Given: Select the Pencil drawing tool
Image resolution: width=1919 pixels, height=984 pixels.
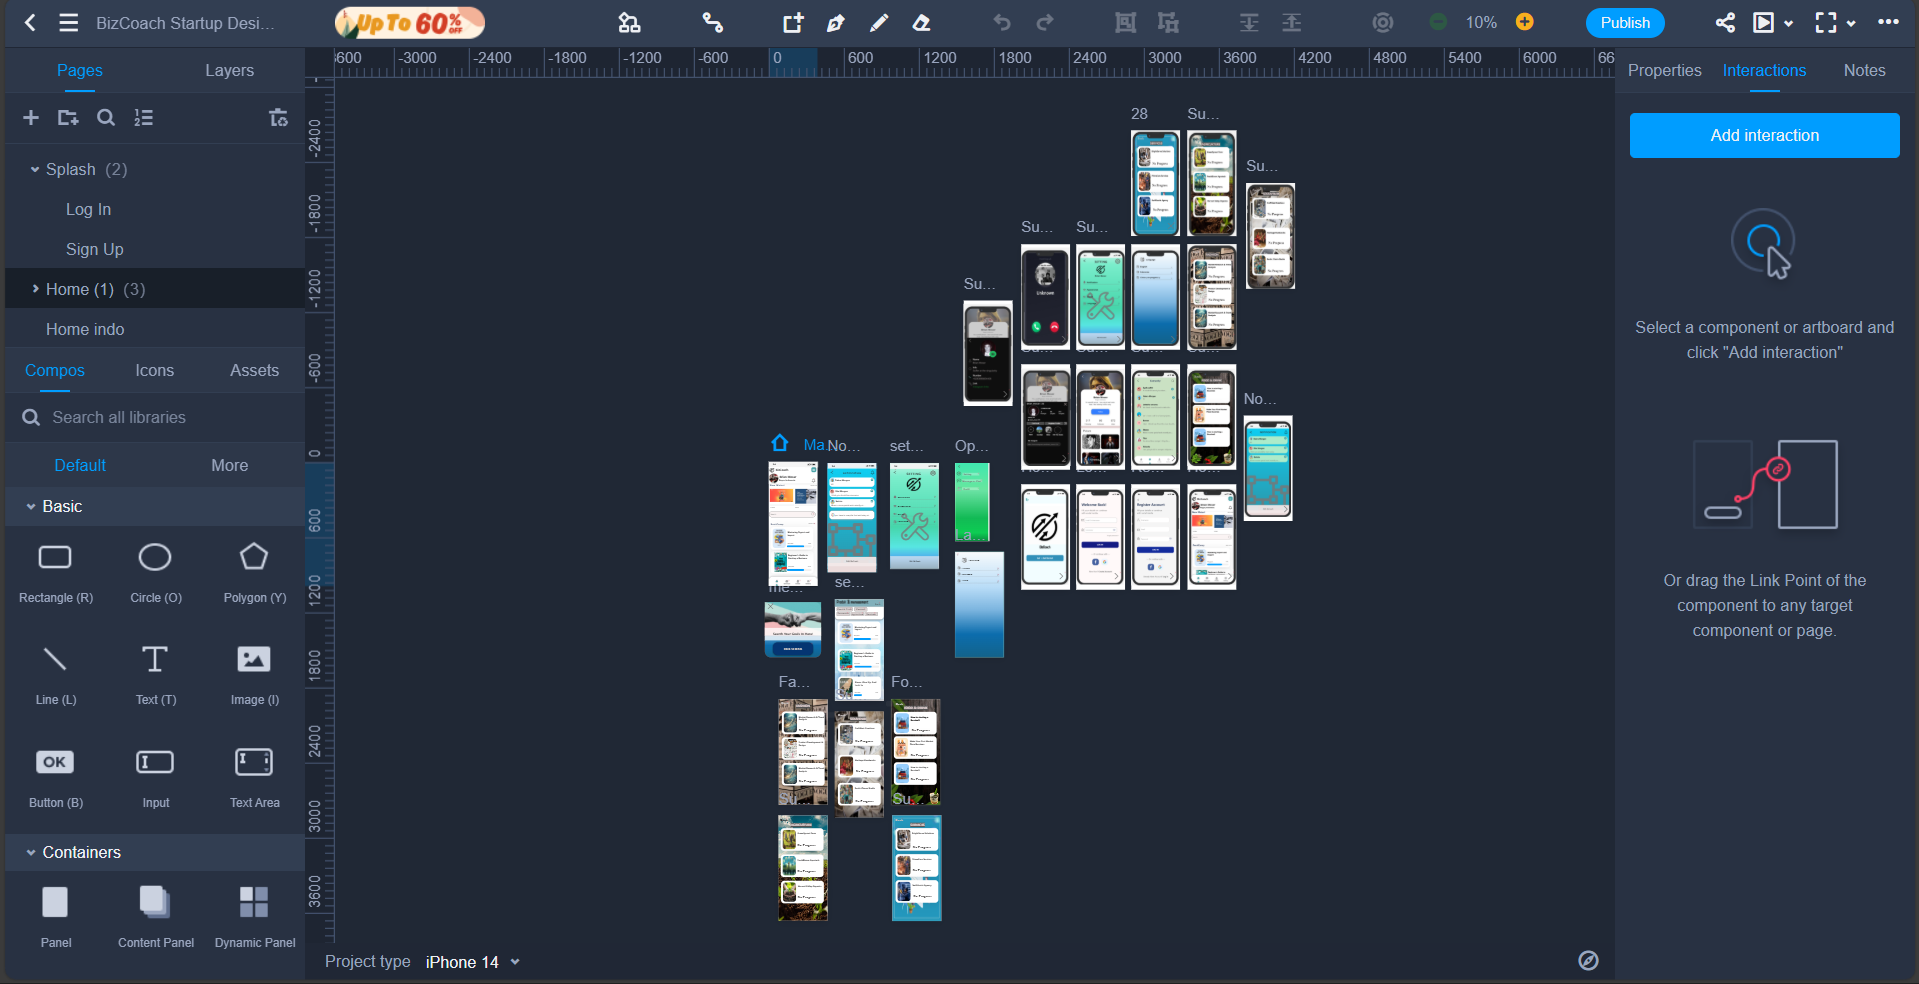Looking at the screenshot, I should click(x=879, y=23).
